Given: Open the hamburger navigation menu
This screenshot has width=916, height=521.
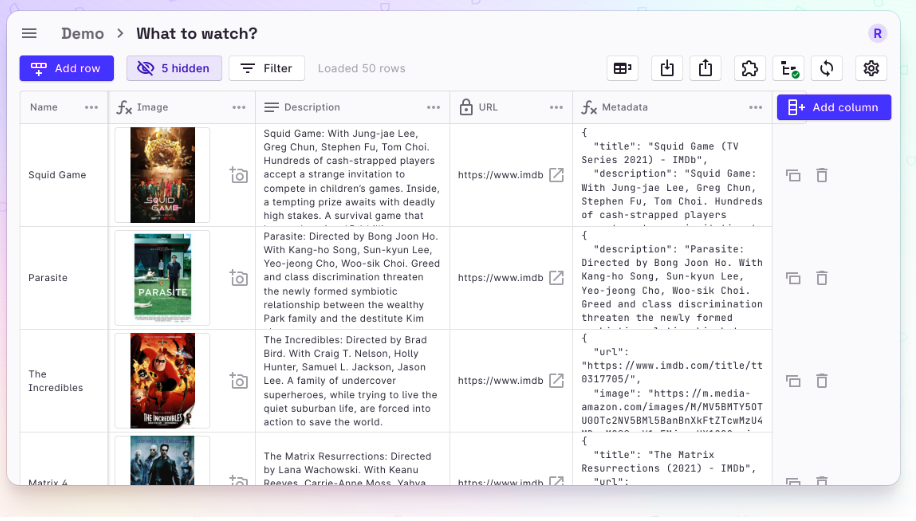Looking at the screenshot, I should coord(29,33).
